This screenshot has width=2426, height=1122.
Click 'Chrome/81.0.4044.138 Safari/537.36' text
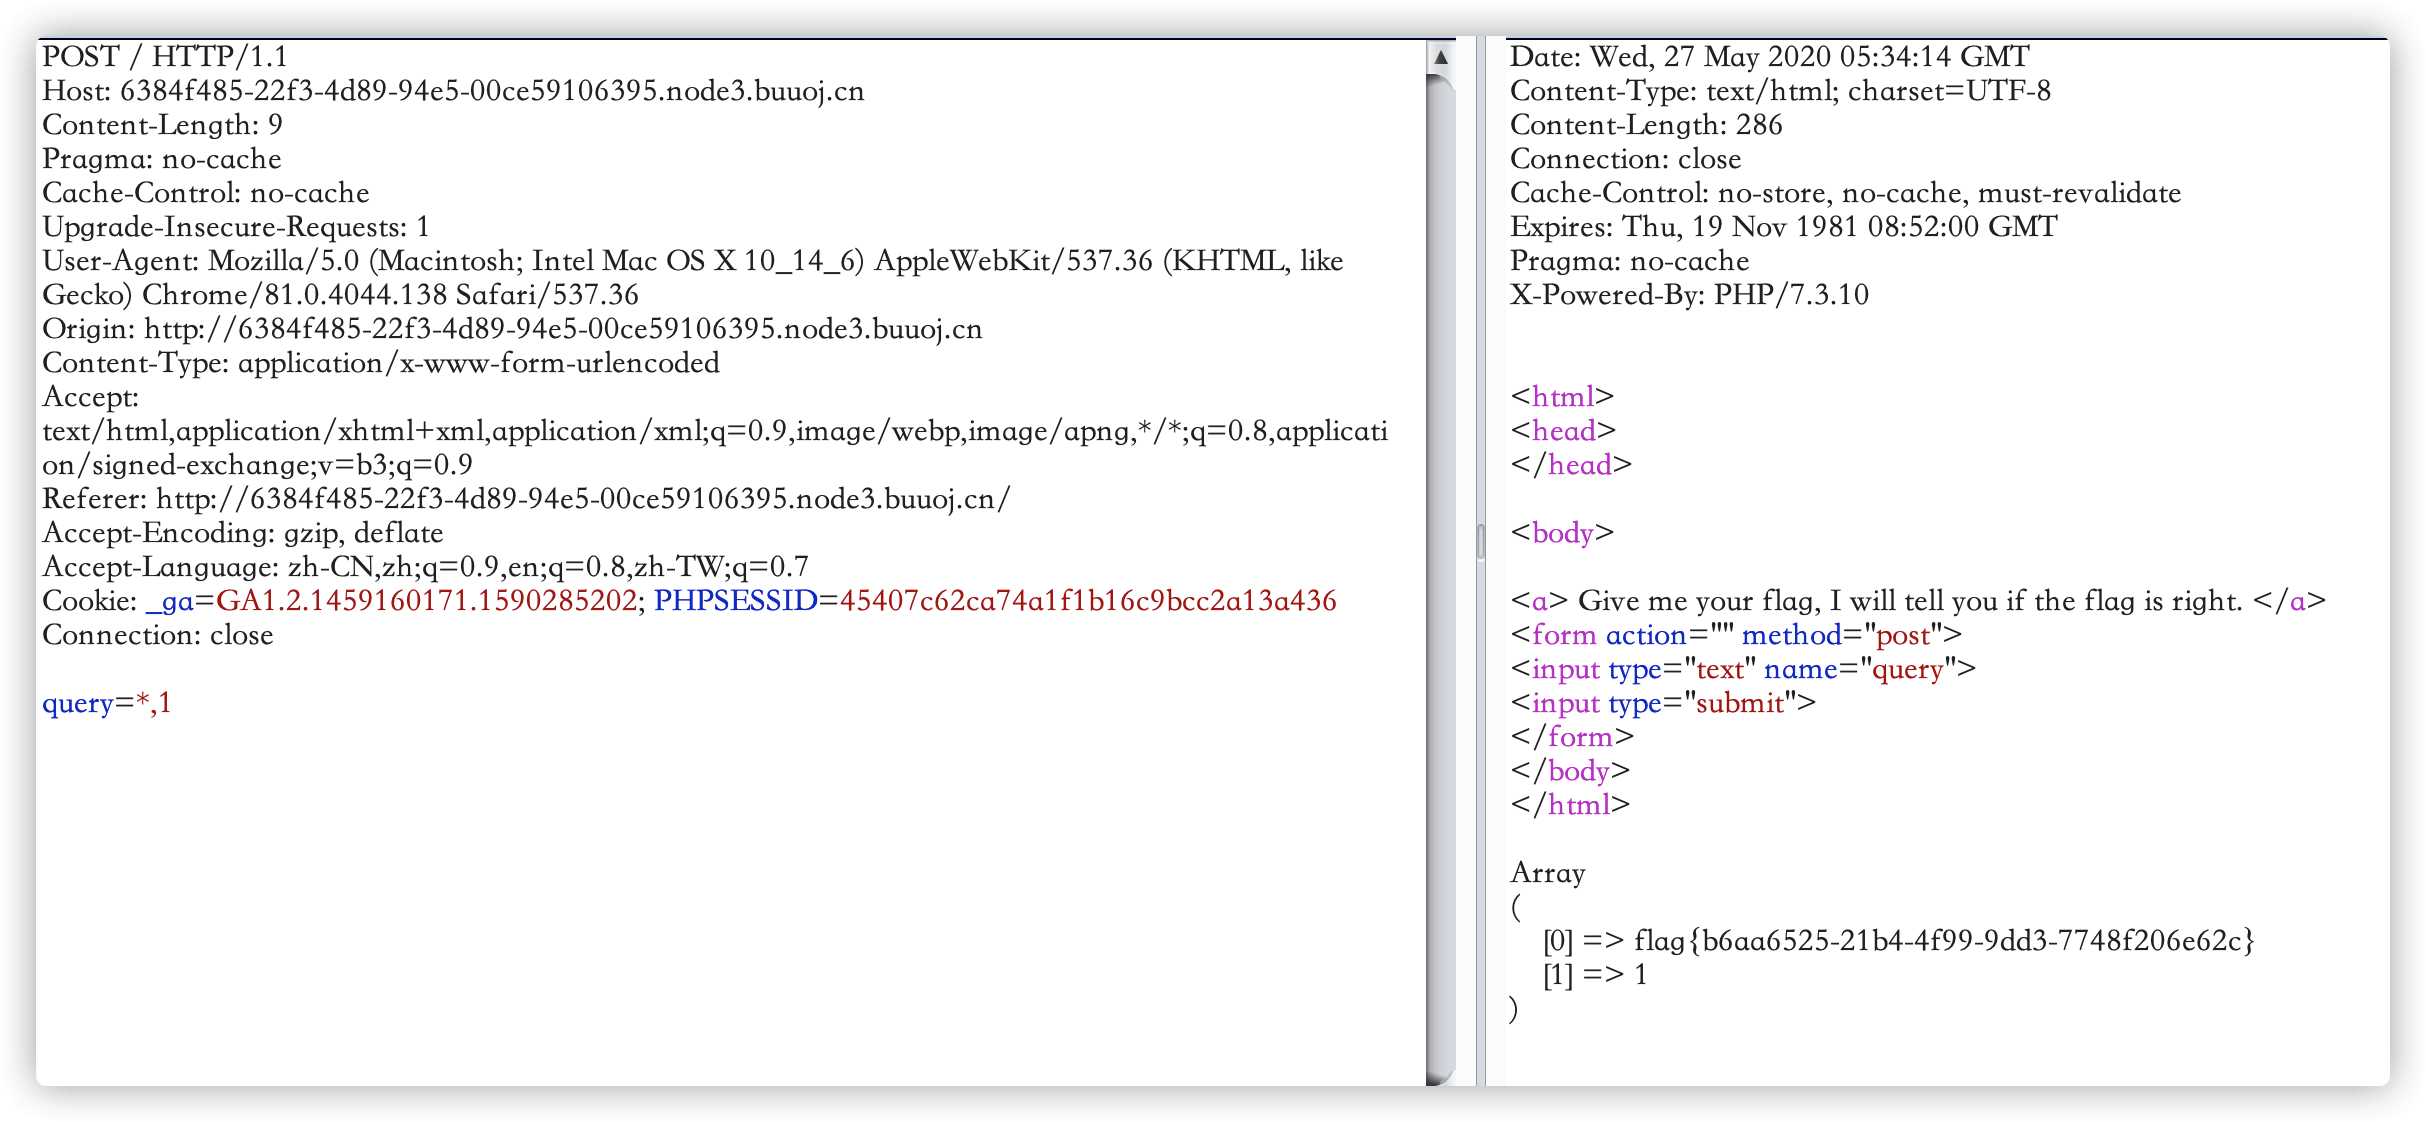[390, 295]
